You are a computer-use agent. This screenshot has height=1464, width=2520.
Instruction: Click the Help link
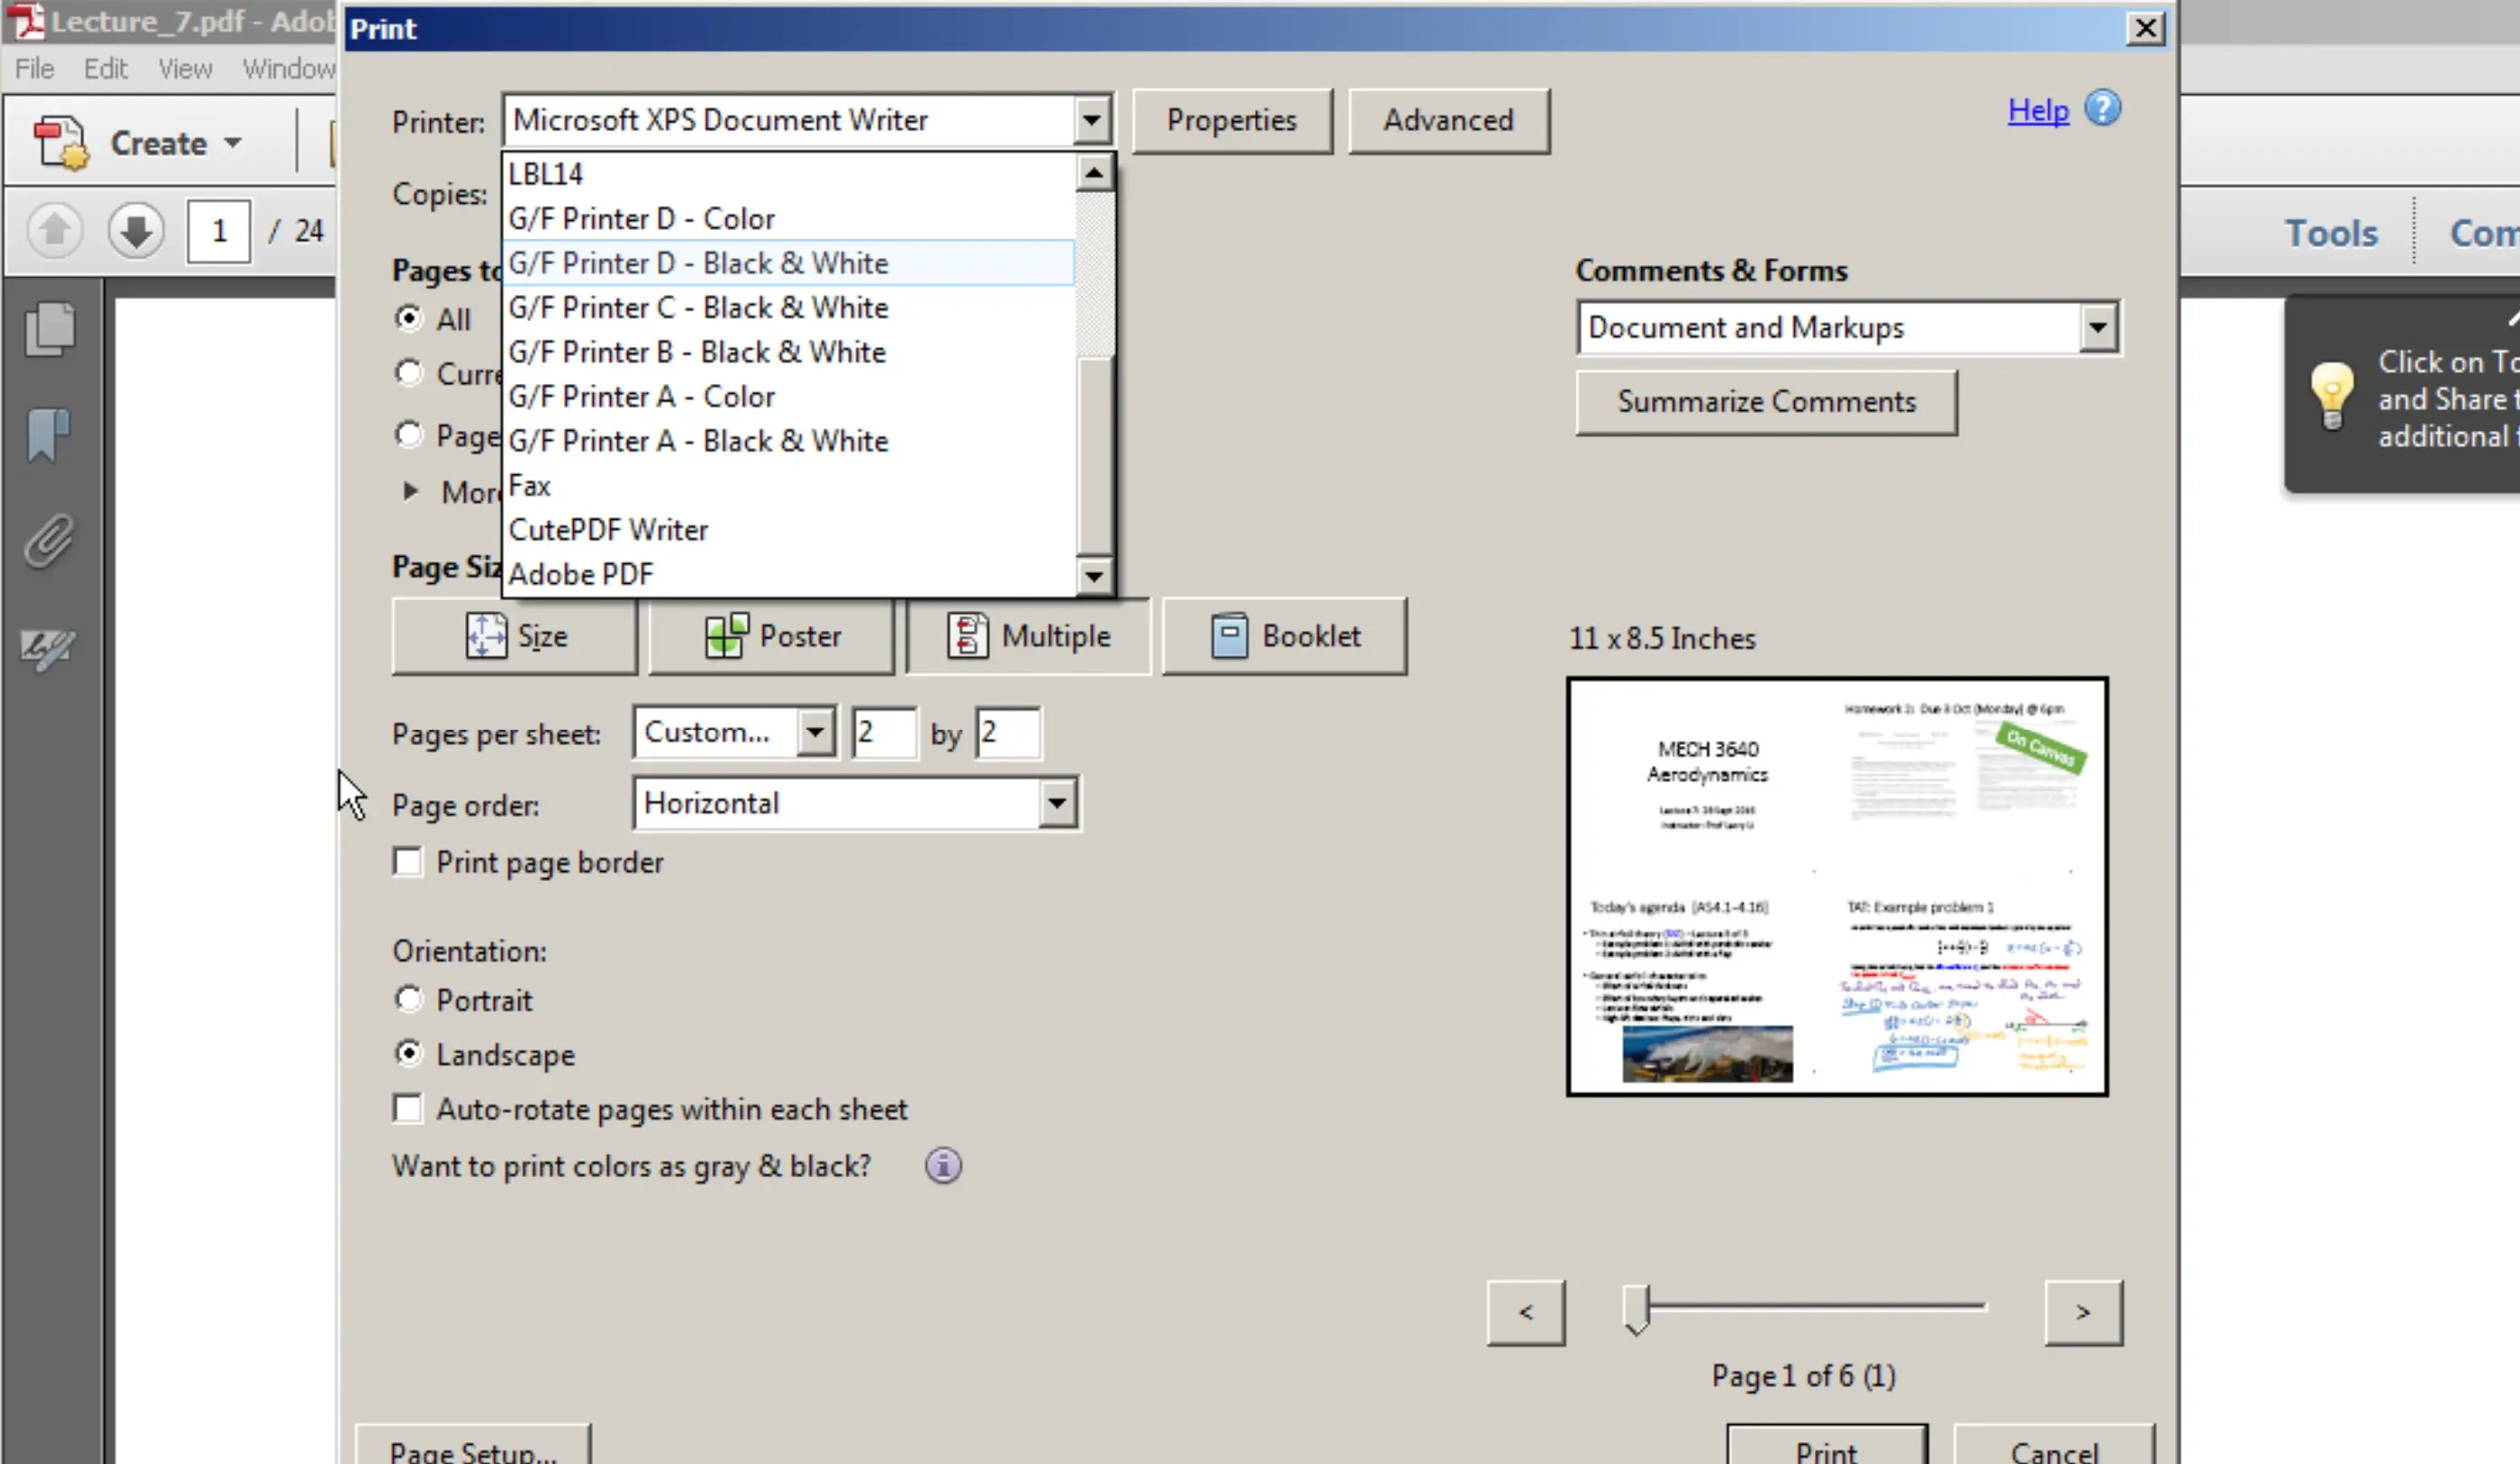[2038, 110]
